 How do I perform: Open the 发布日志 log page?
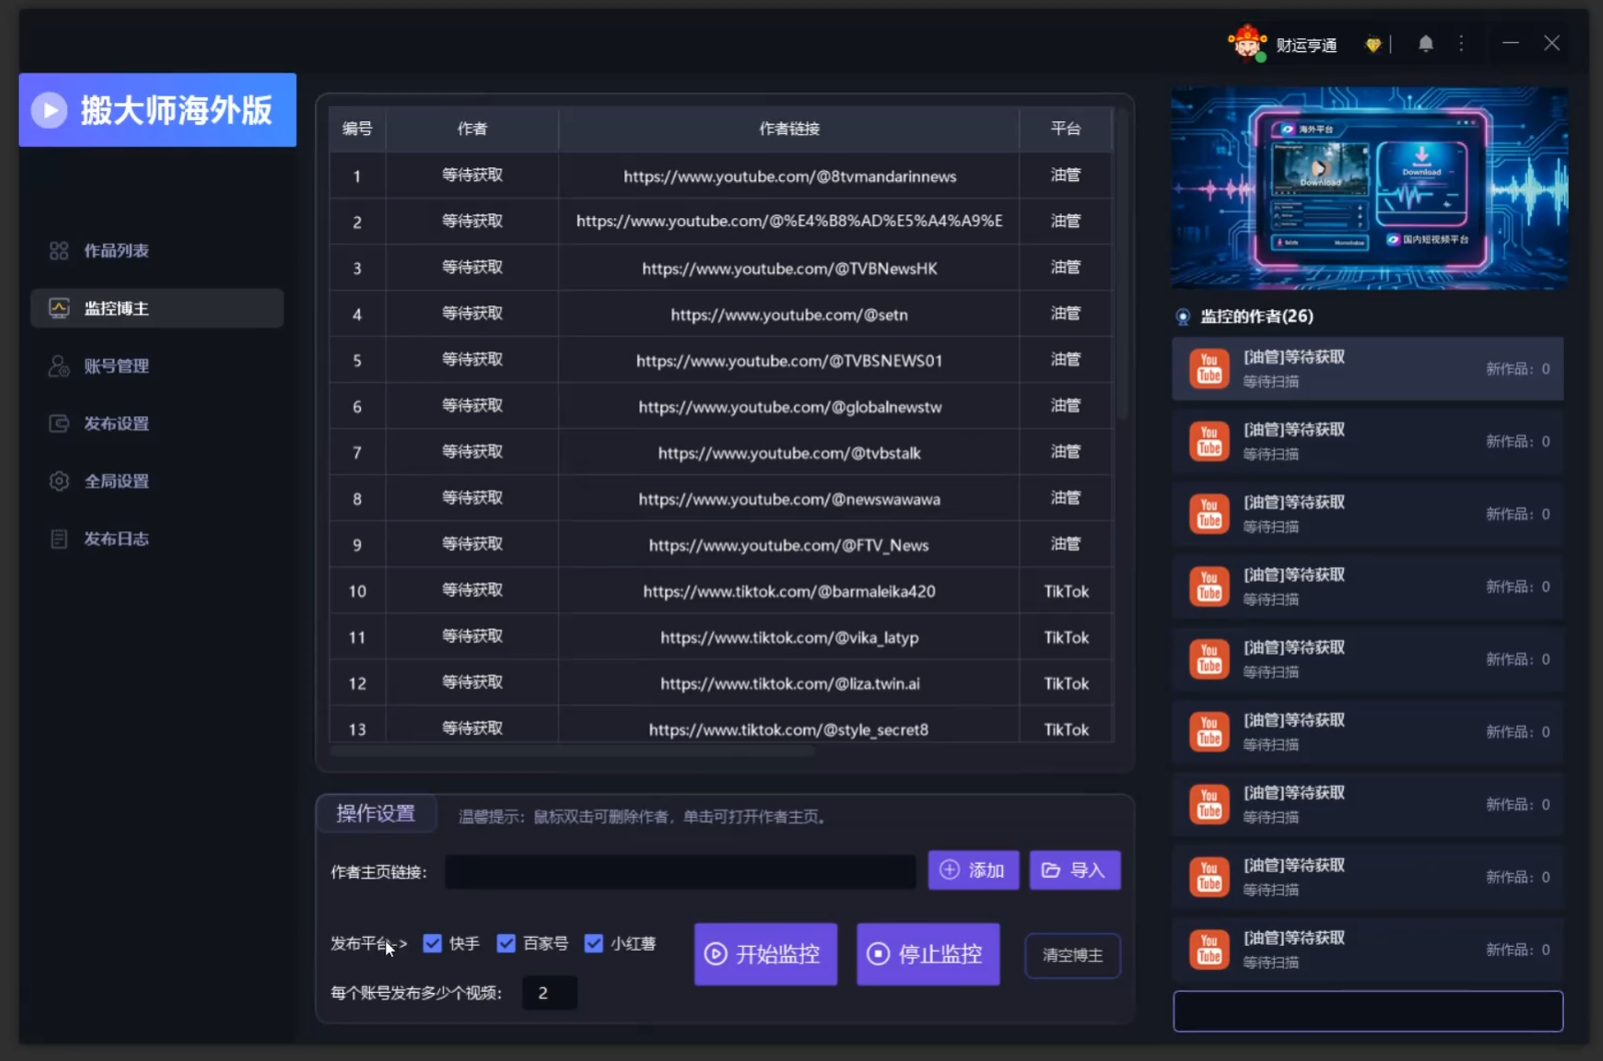[x=116, y=539]
